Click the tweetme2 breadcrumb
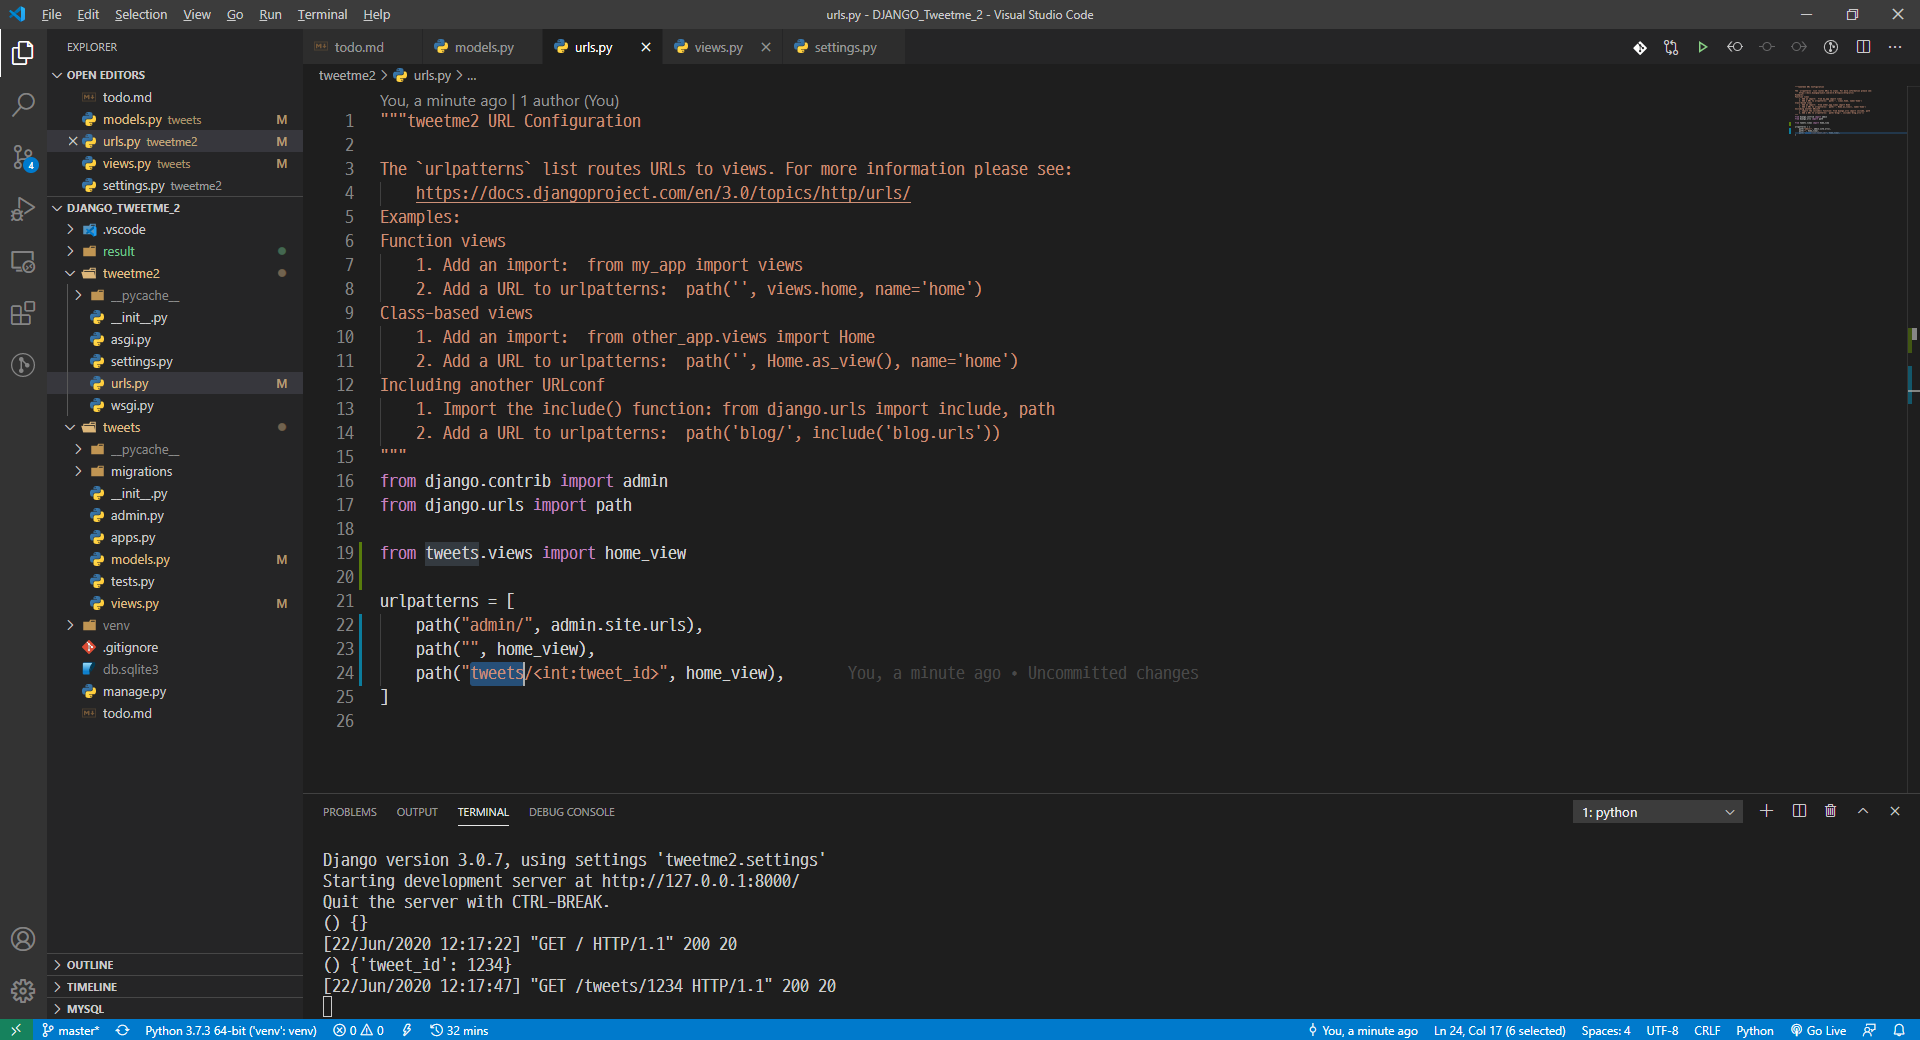 click(x=347, y=75)
